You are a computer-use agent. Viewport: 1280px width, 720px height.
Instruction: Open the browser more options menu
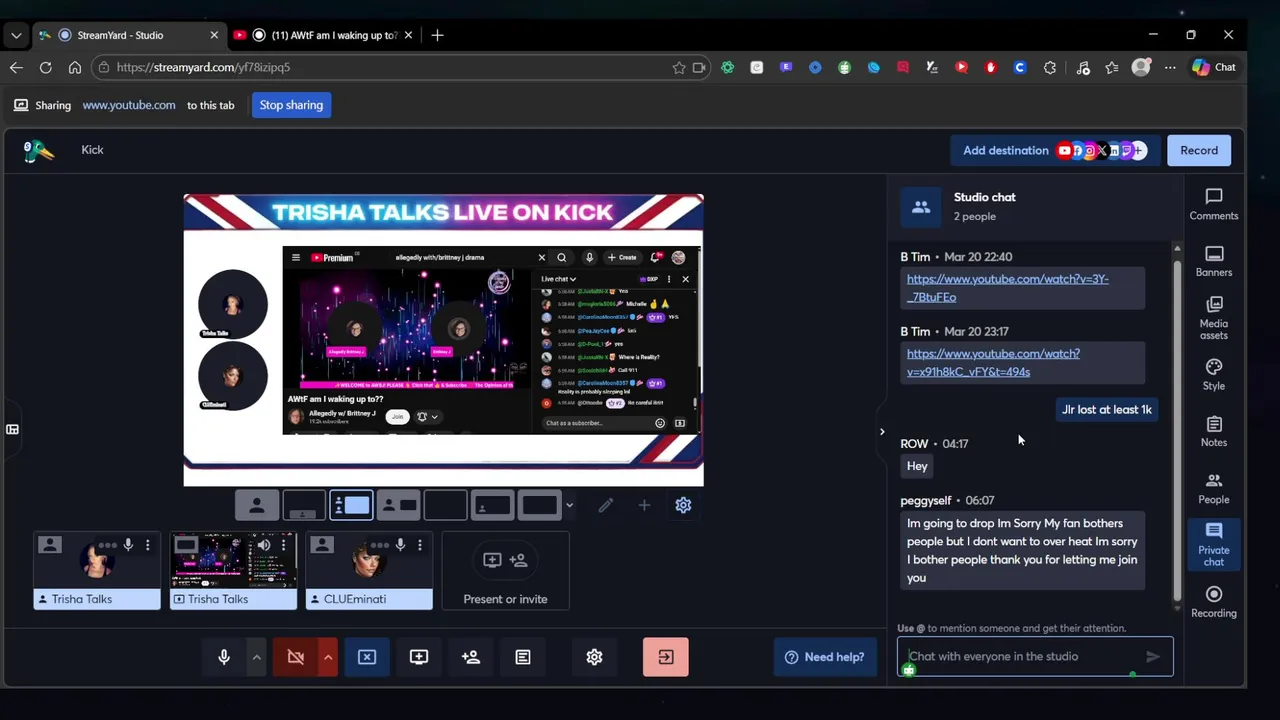pyautogui.click(x=1170, y=67)
